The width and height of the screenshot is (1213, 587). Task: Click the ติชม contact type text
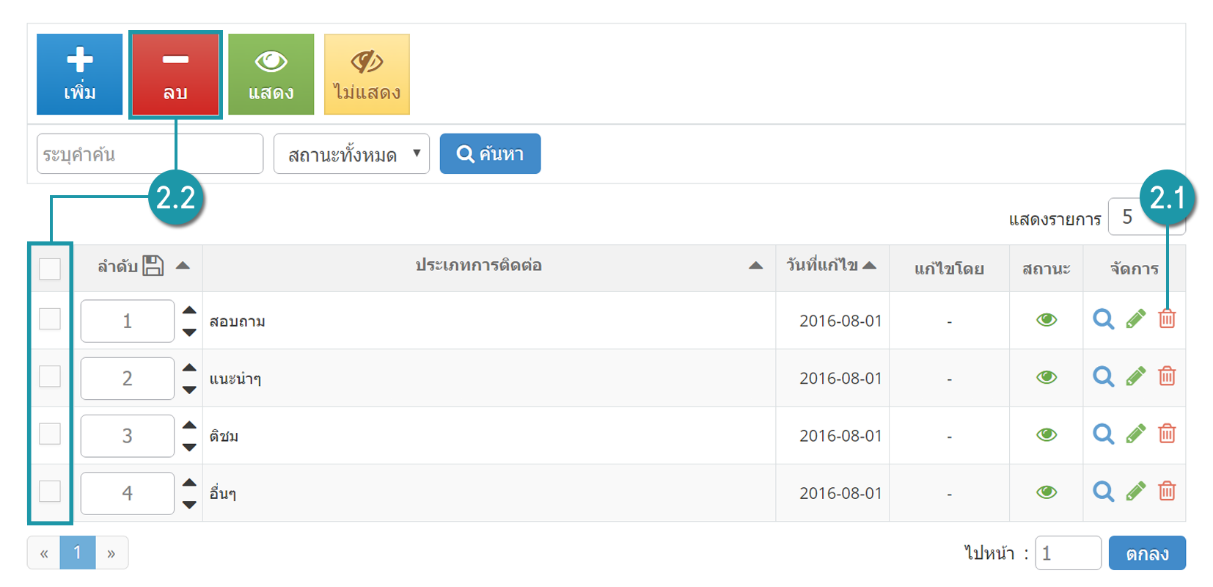click(x=224, y=436)
